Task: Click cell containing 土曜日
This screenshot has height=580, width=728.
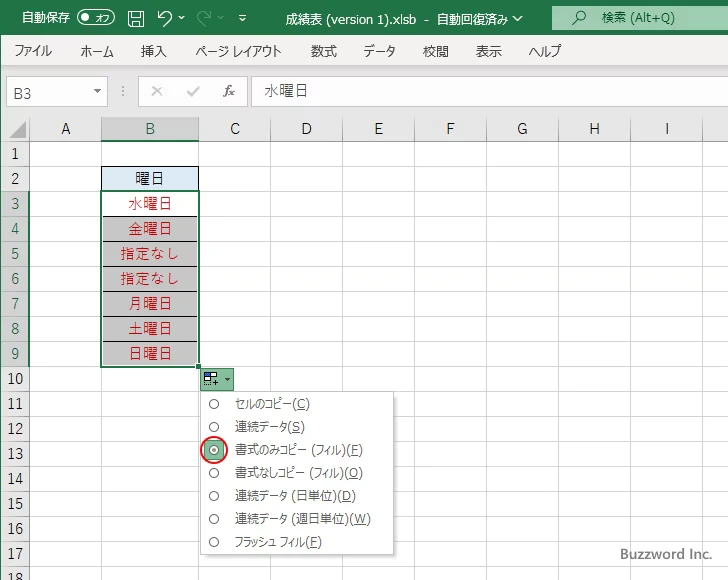Action: 150,329
